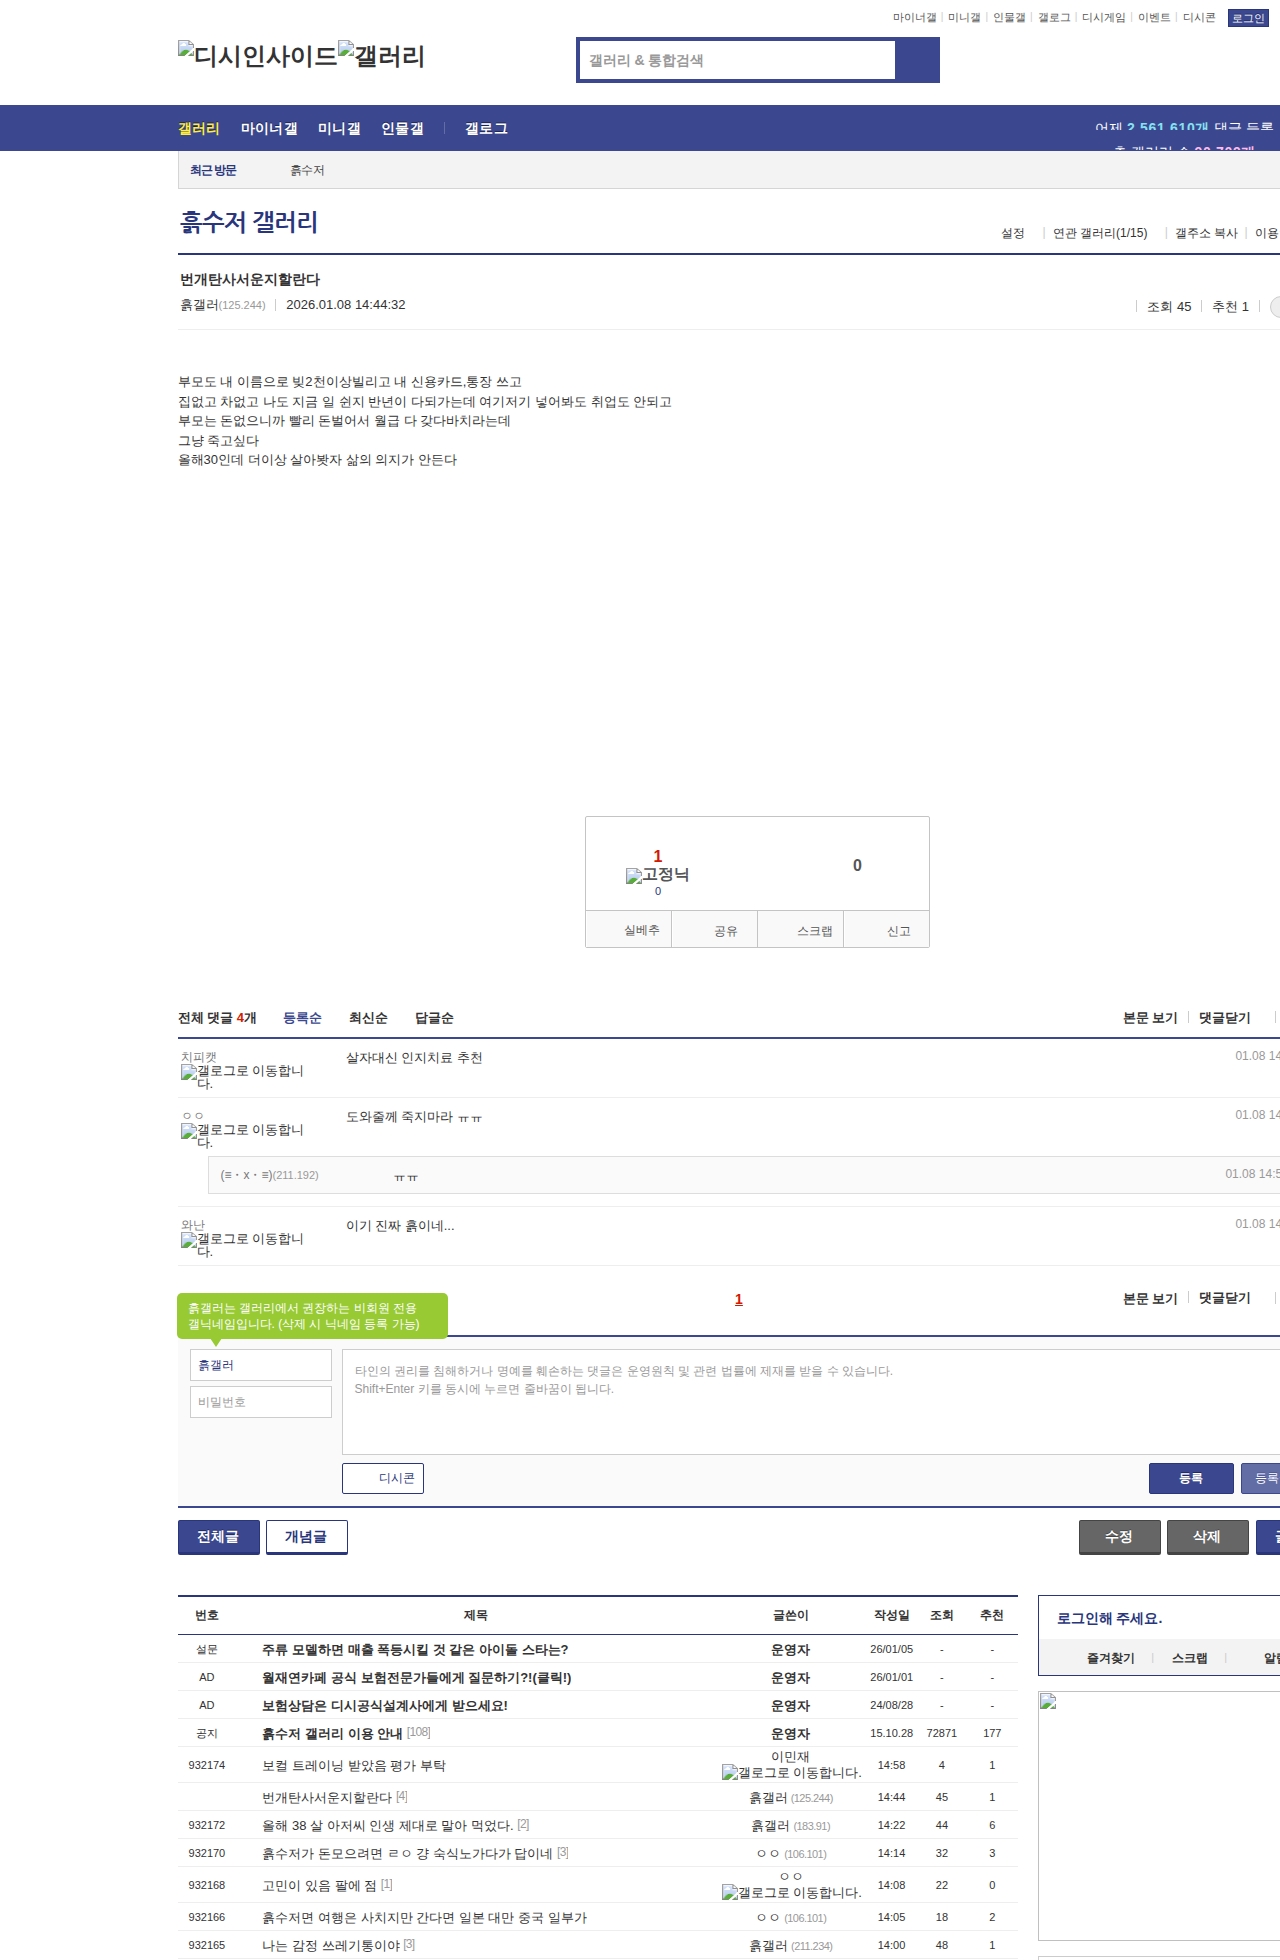The height and width of the screenshot is (1960, 1280).
Task: Sort comments by 등록순
Action: point(302,1018)
